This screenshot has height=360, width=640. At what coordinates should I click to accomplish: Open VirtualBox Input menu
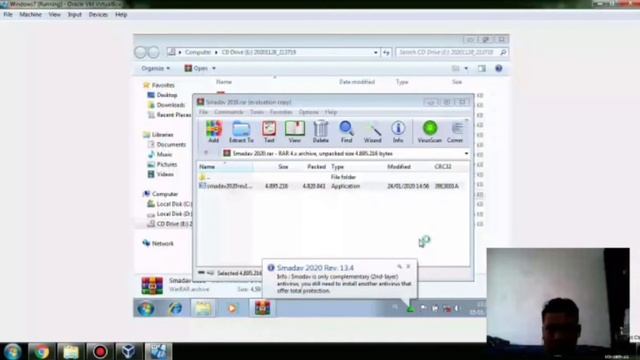pyautogui.click(x=75, y=14)
